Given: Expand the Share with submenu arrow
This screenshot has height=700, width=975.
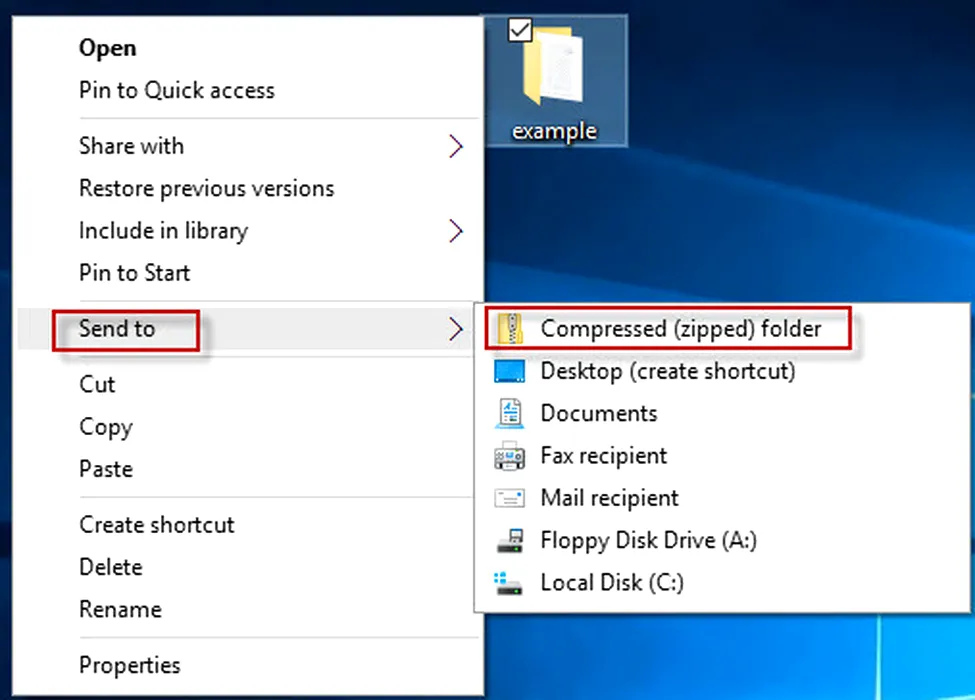Looking at the screenshot, I should click(456, 147).
